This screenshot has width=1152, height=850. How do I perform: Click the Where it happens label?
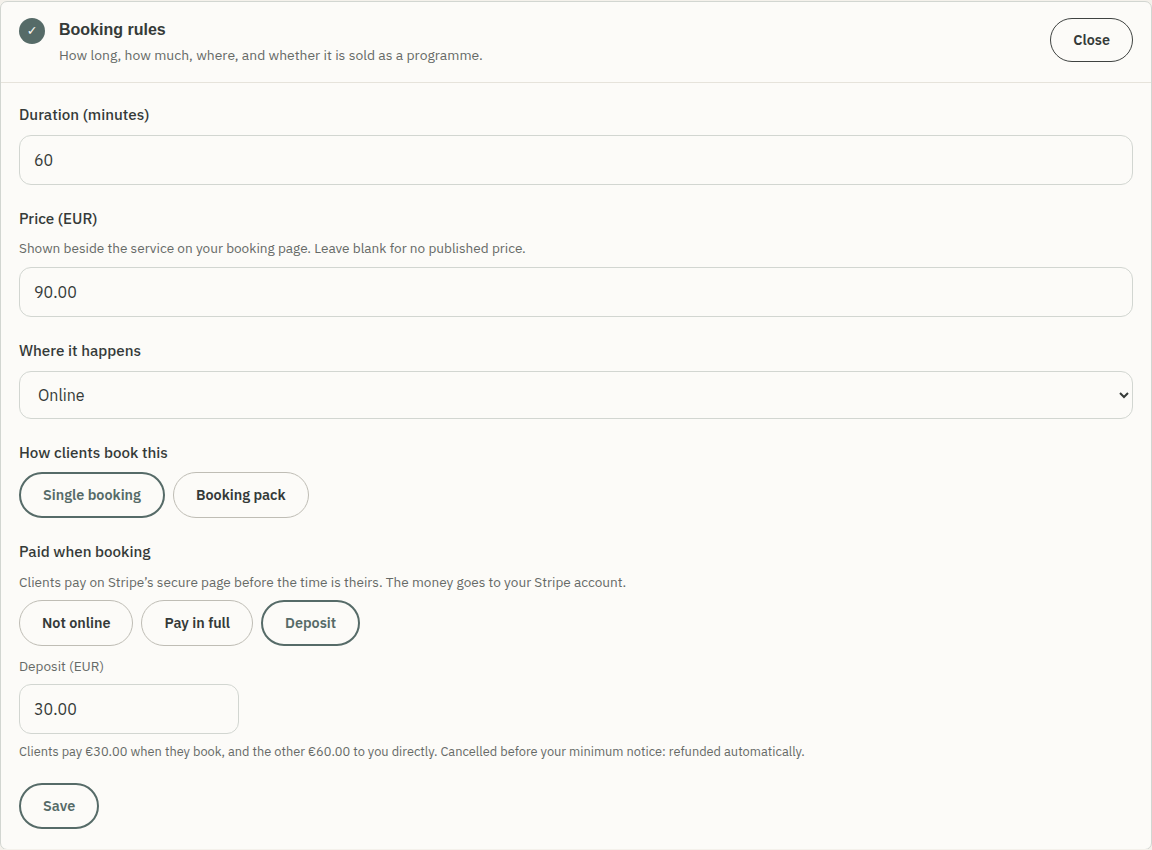click(x=80, y=351)
